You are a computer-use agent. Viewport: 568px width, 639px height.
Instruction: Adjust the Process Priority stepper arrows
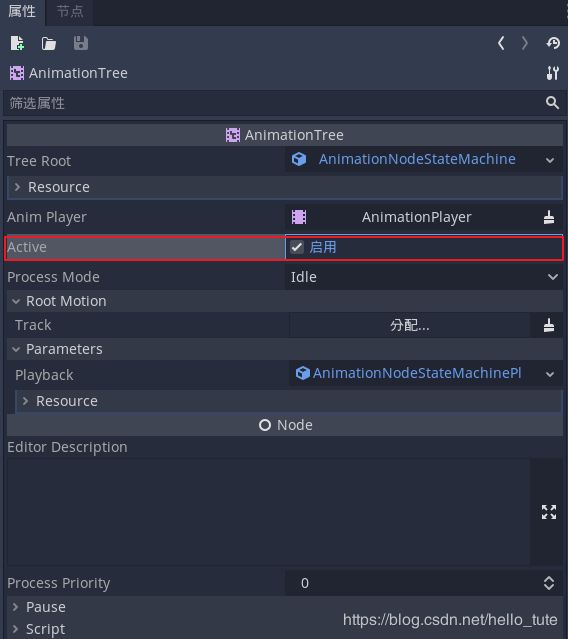(549, 583)
